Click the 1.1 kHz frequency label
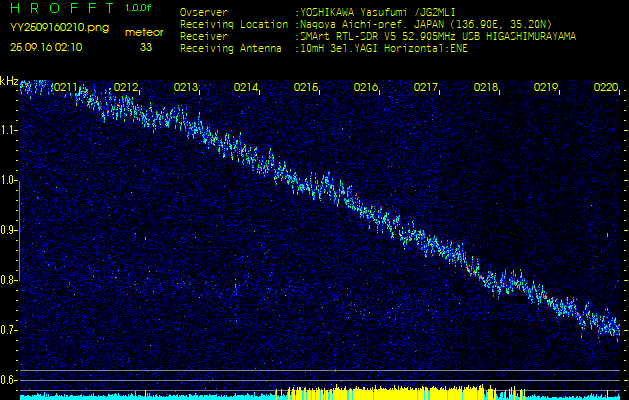 coord(9,130)
